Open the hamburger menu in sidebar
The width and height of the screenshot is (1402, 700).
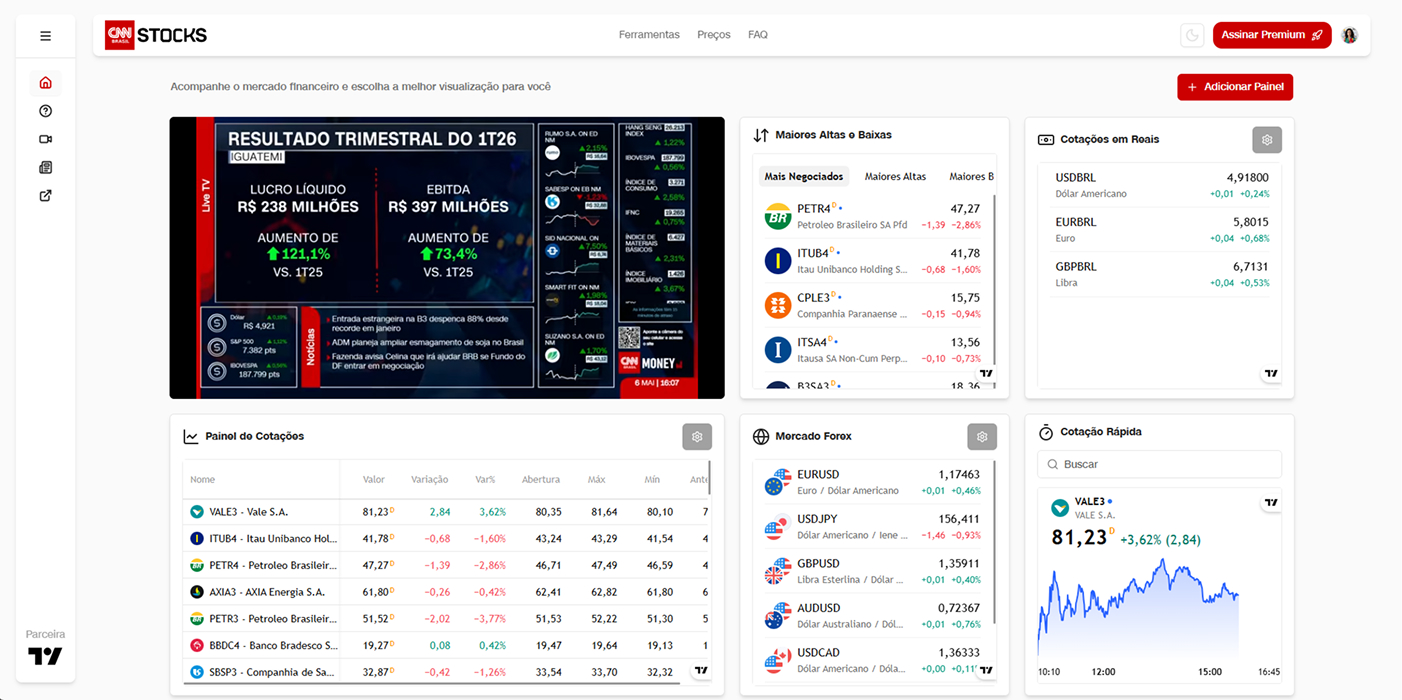45,36
